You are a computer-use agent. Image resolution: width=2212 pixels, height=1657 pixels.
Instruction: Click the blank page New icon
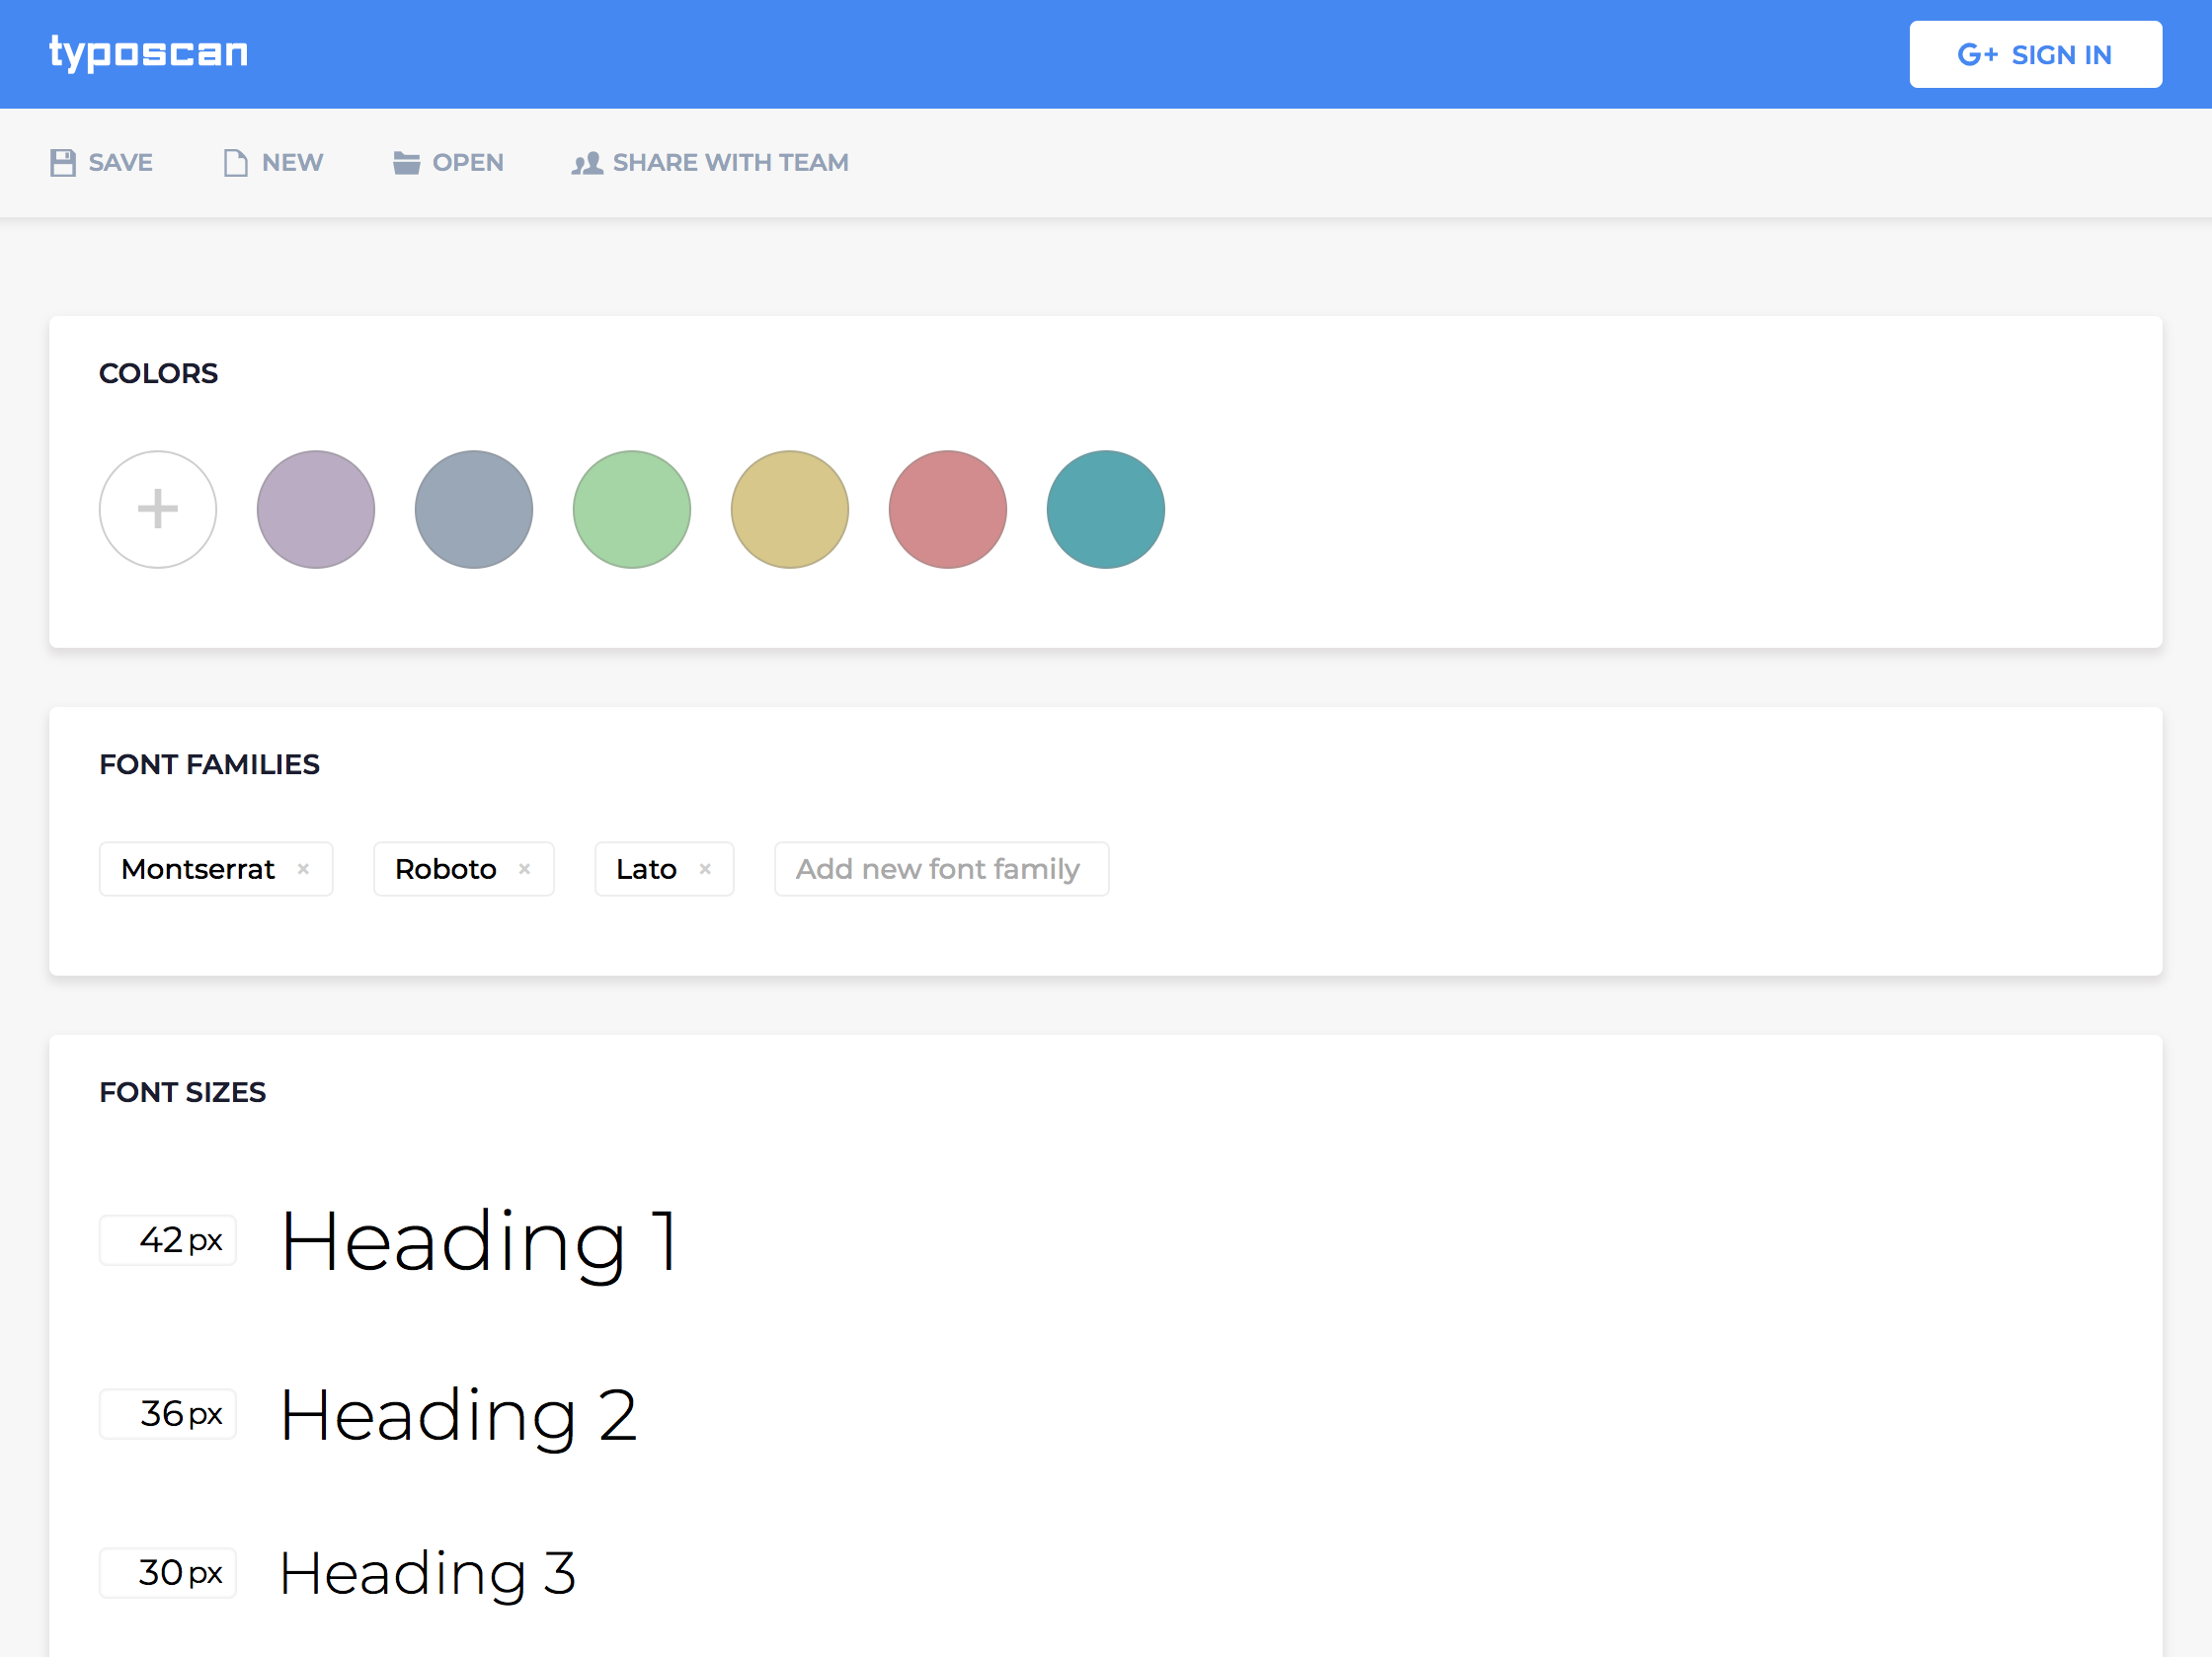(236, 163)
